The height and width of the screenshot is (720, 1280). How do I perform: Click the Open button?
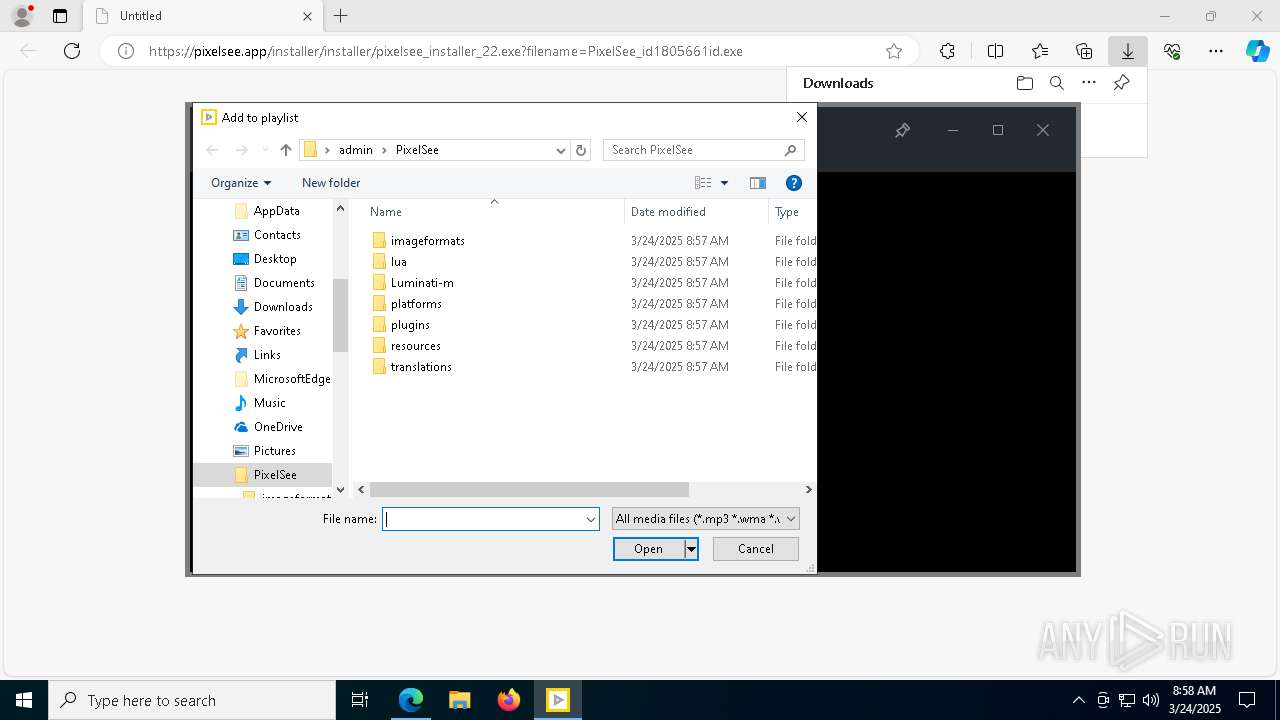click(648, 549)
